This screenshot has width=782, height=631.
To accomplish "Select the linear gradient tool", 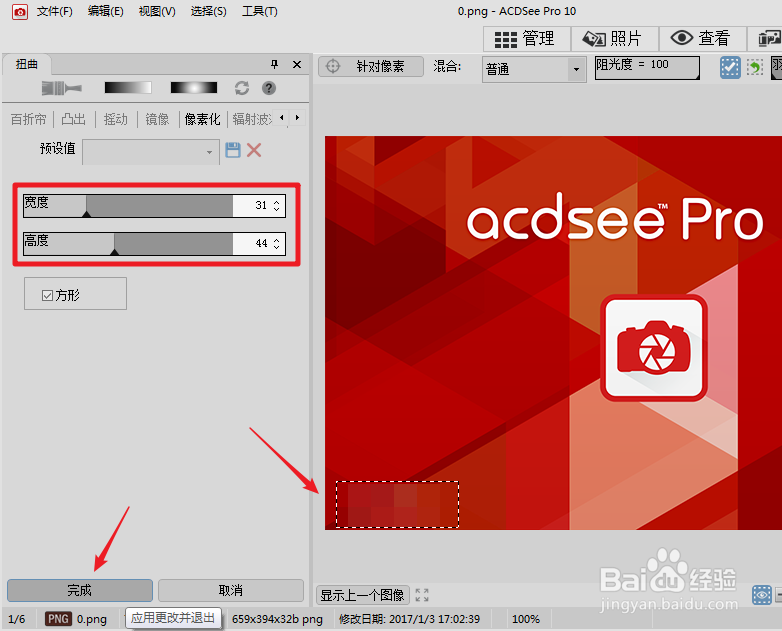I will pos(128,88).
